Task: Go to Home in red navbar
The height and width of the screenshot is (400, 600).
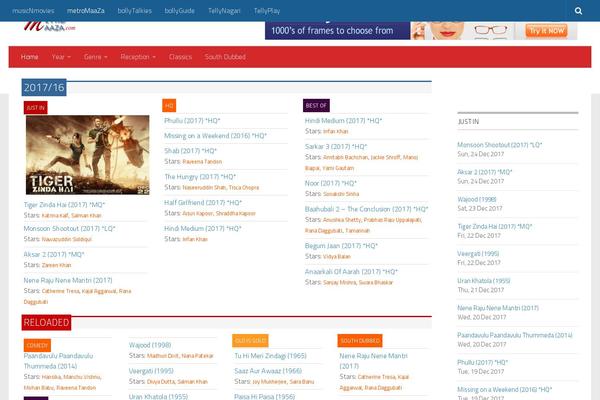Action: tap(29, 57)
